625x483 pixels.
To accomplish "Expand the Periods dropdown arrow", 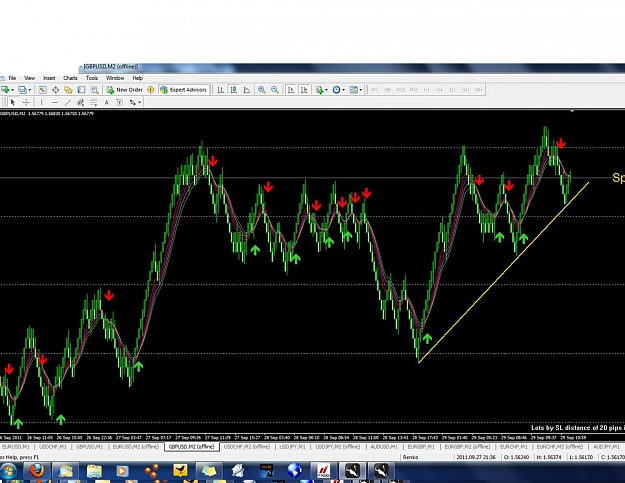I will [x=344, y=90].
